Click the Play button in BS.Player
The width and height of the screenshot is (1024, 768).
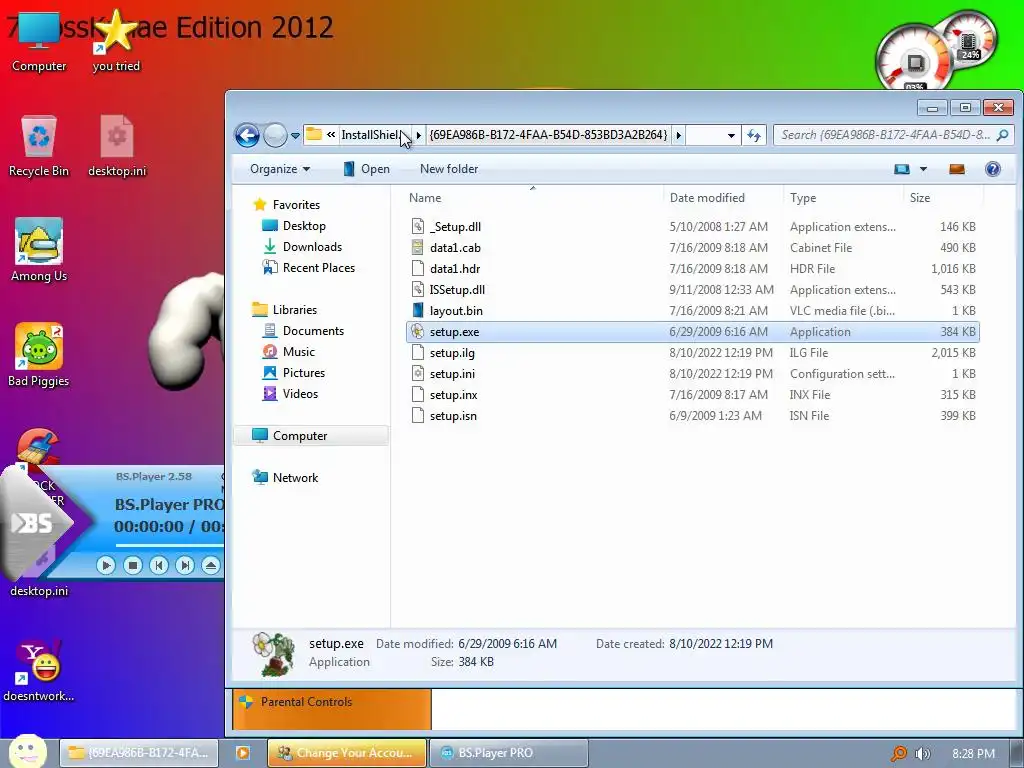point(106,565)
